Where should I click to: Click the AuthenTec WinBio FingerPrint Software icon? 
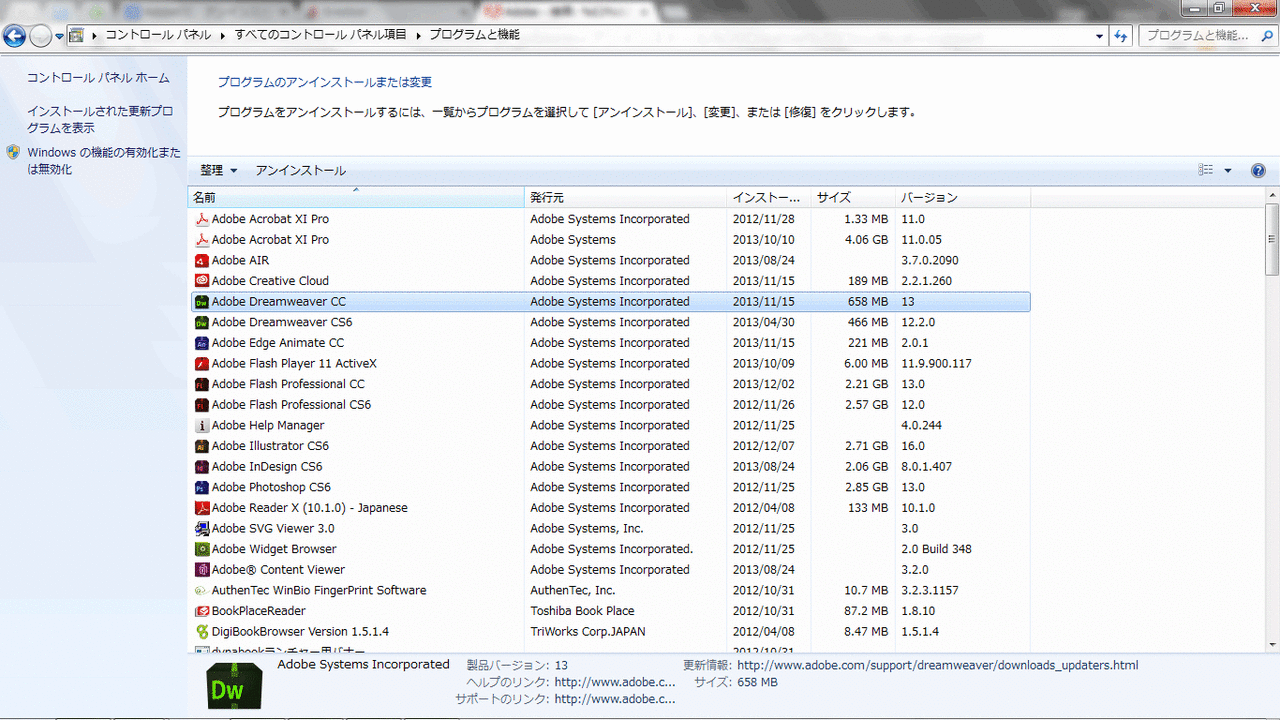pyautogui.click(x=202, y=591)
